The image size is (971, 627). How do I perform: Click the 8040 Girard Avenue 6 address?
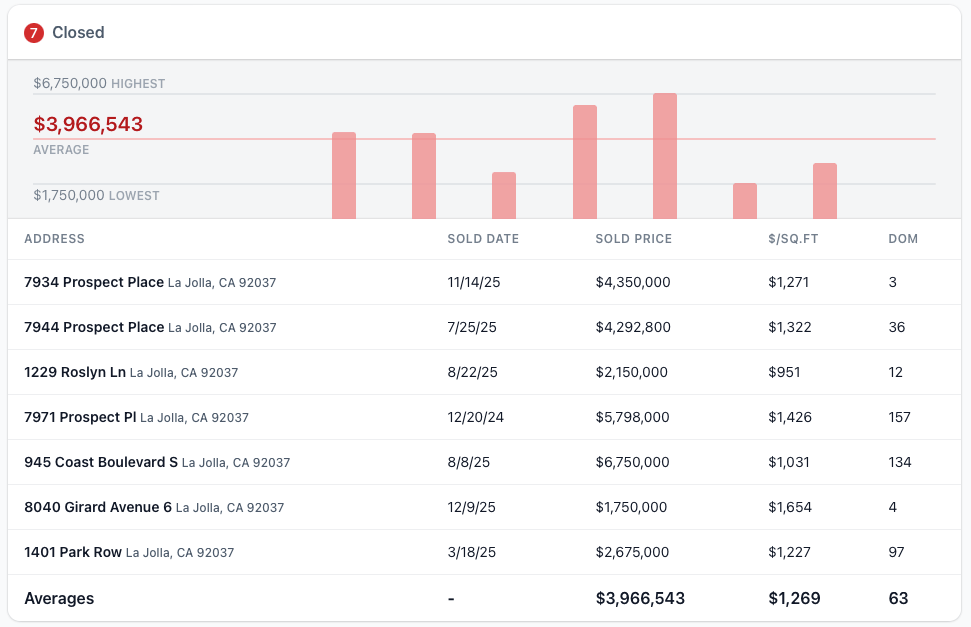(x=98, y=507)
